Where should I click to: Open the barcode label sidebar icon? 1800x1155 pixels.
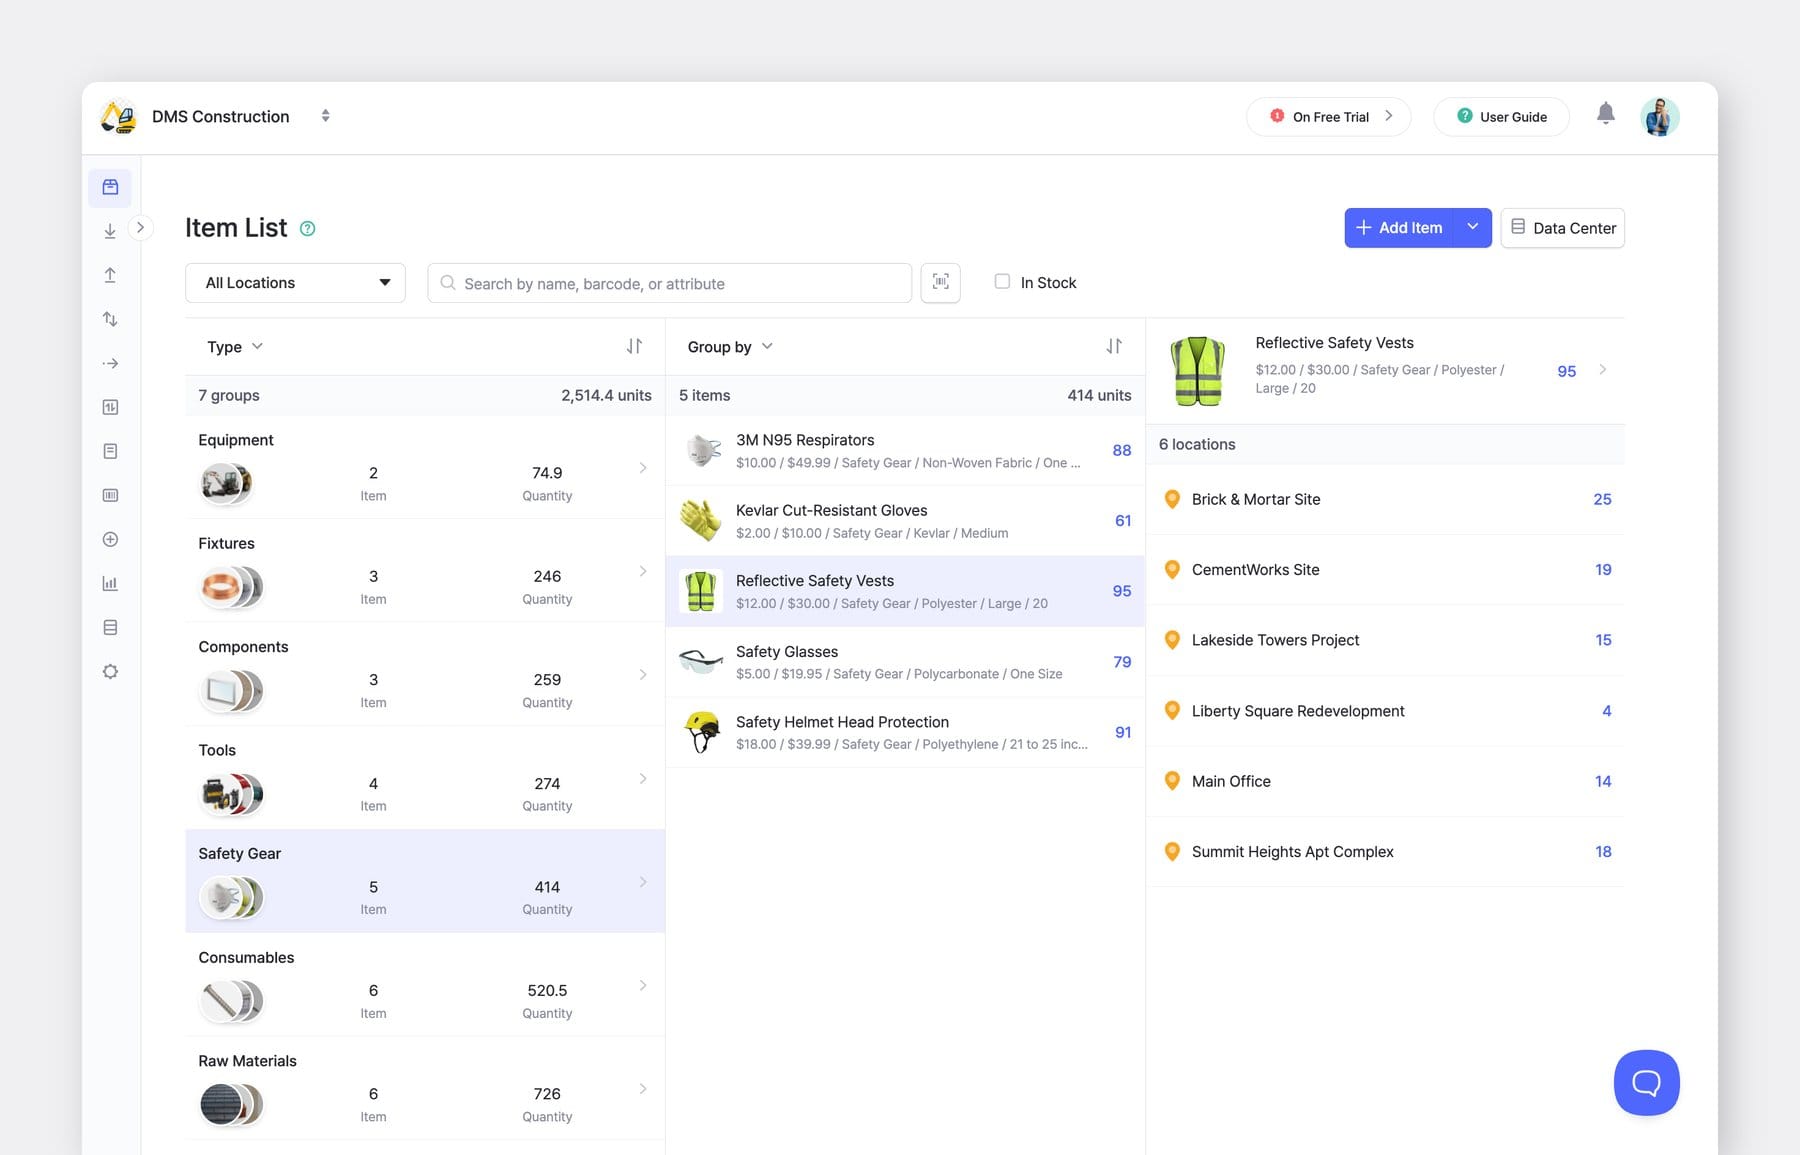tap(110, 494)
